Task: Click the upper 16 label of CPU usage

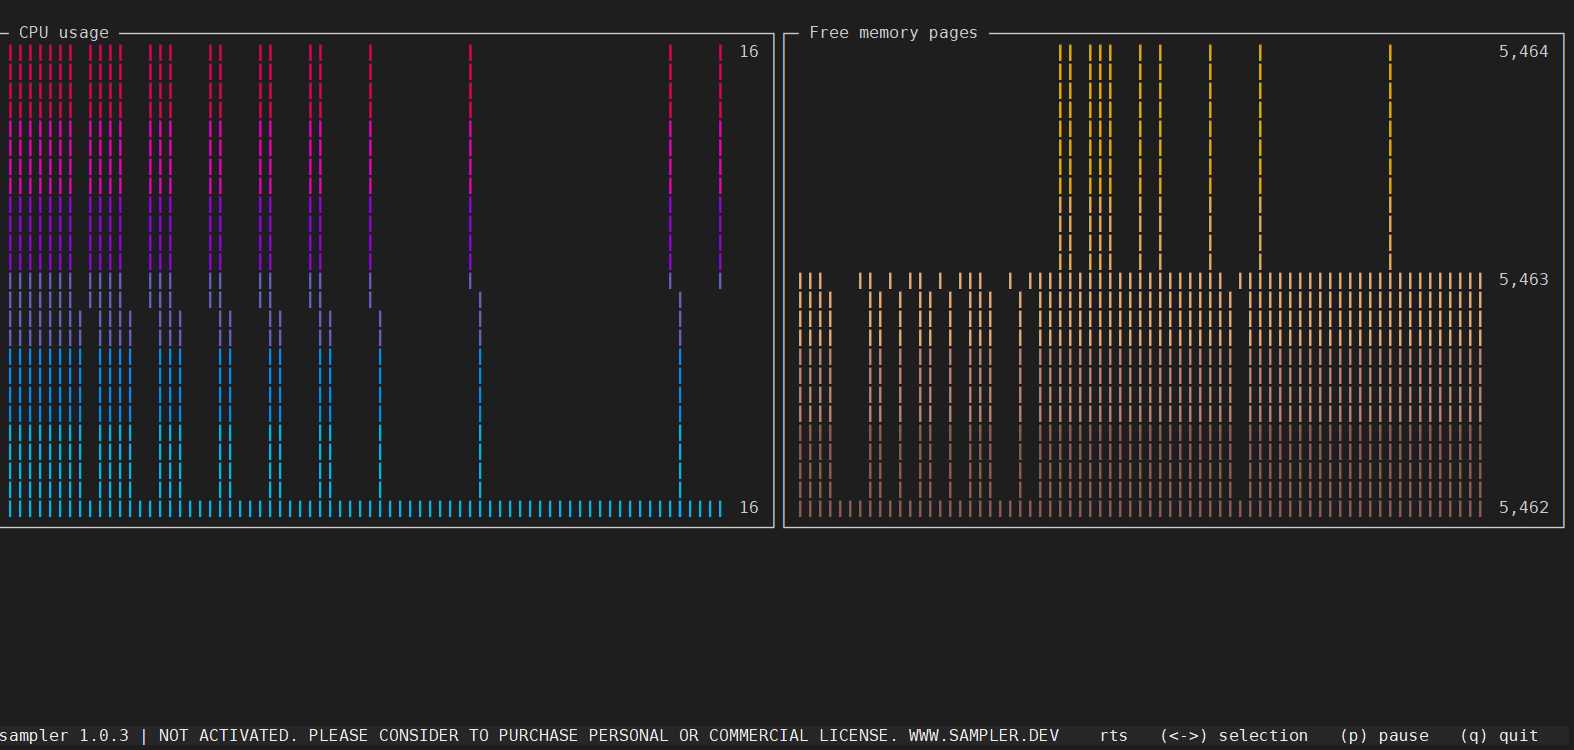Action: [x=749, y=52]
